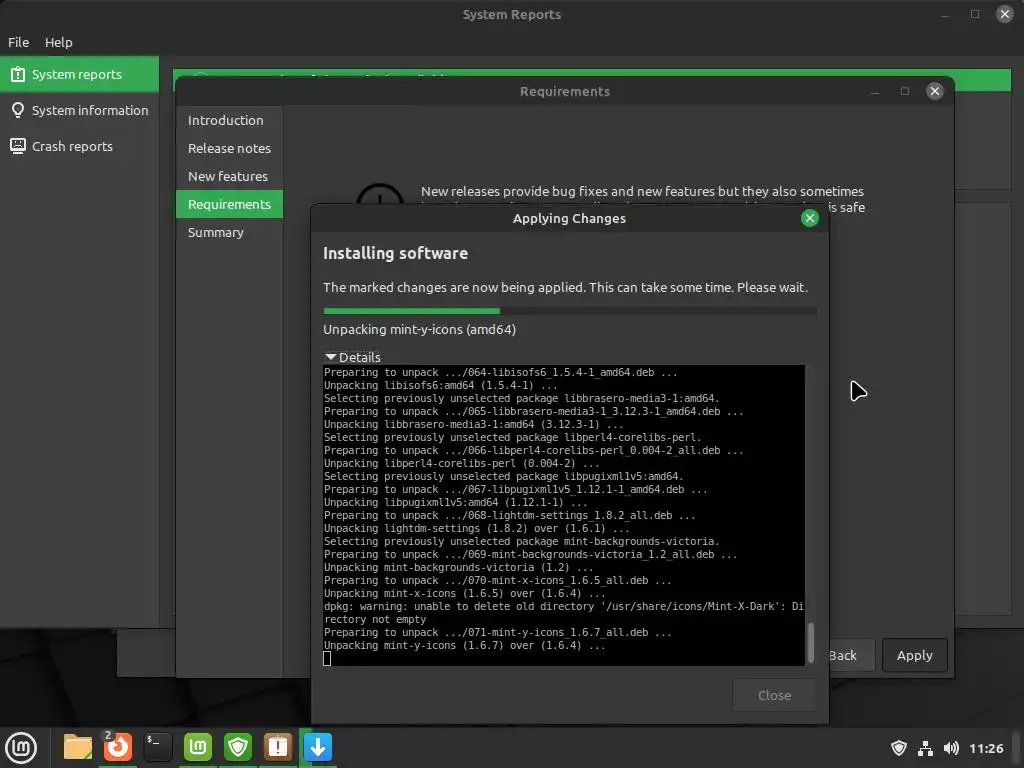Viewport: 1024px width, 768px height.
Task: Click the green Mint logo taskbar app
Action: click(198, 747)
